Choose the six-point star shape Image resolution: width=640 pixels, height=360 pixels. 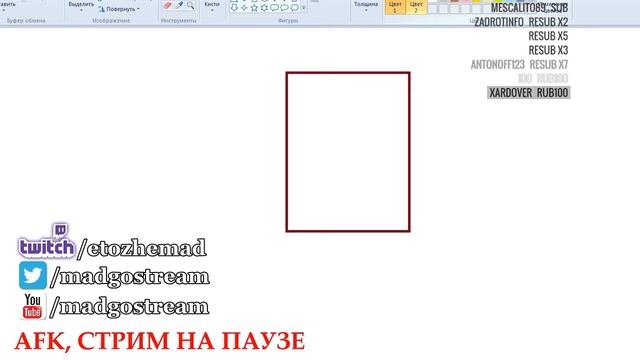point(264,7)
